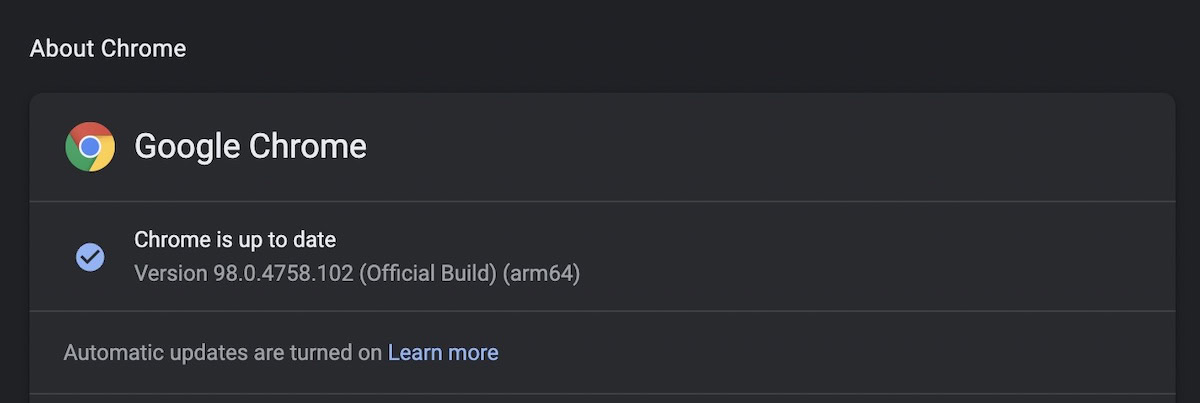Click the word Google in the card title

pos(187,147)
